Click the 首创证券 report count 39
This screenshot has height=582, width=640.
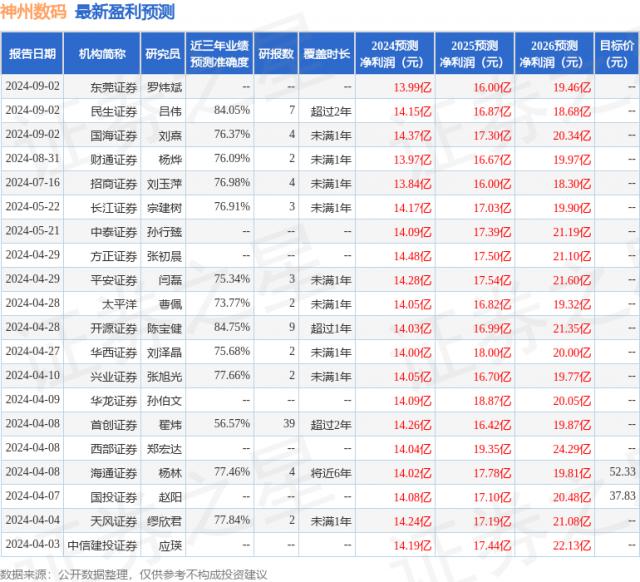pos(287,424)
